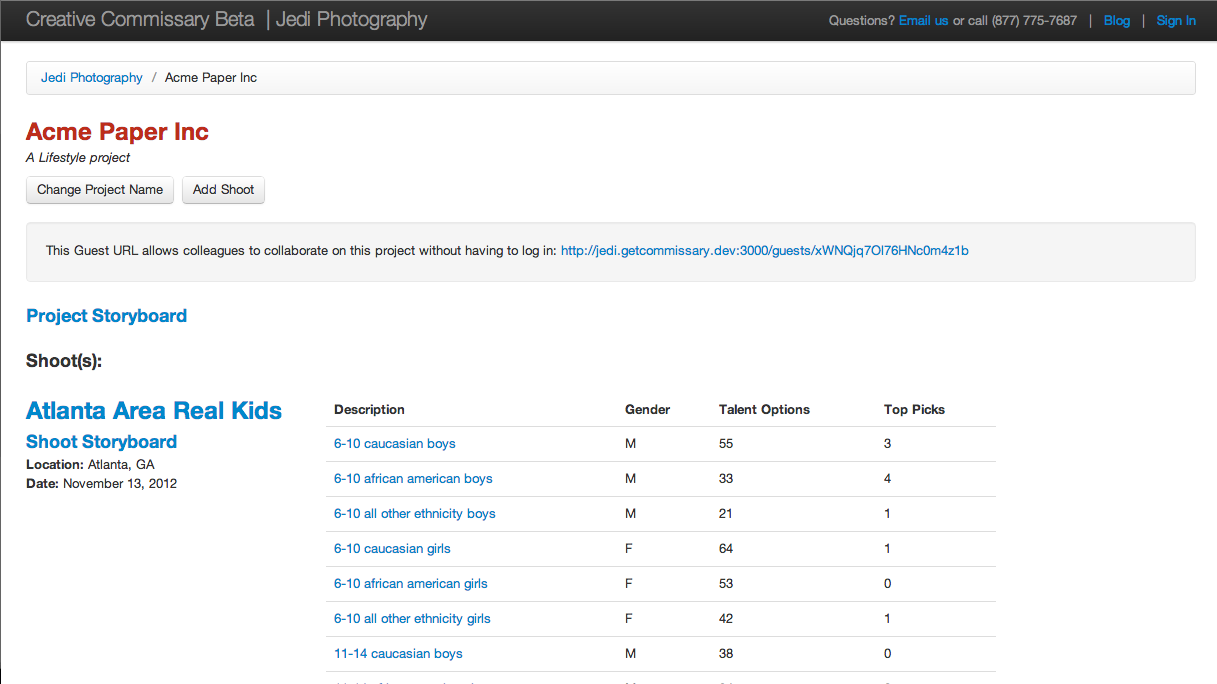This screenshot has height=684, width=1217.
Task: Click the Acme Paper Inc project heading
Action: pos(117,132)
